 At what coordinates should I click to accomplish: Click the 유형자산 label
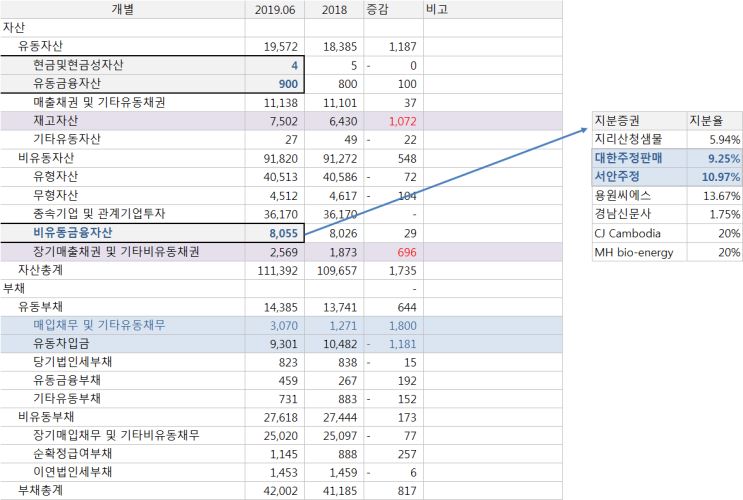(55, 177)
